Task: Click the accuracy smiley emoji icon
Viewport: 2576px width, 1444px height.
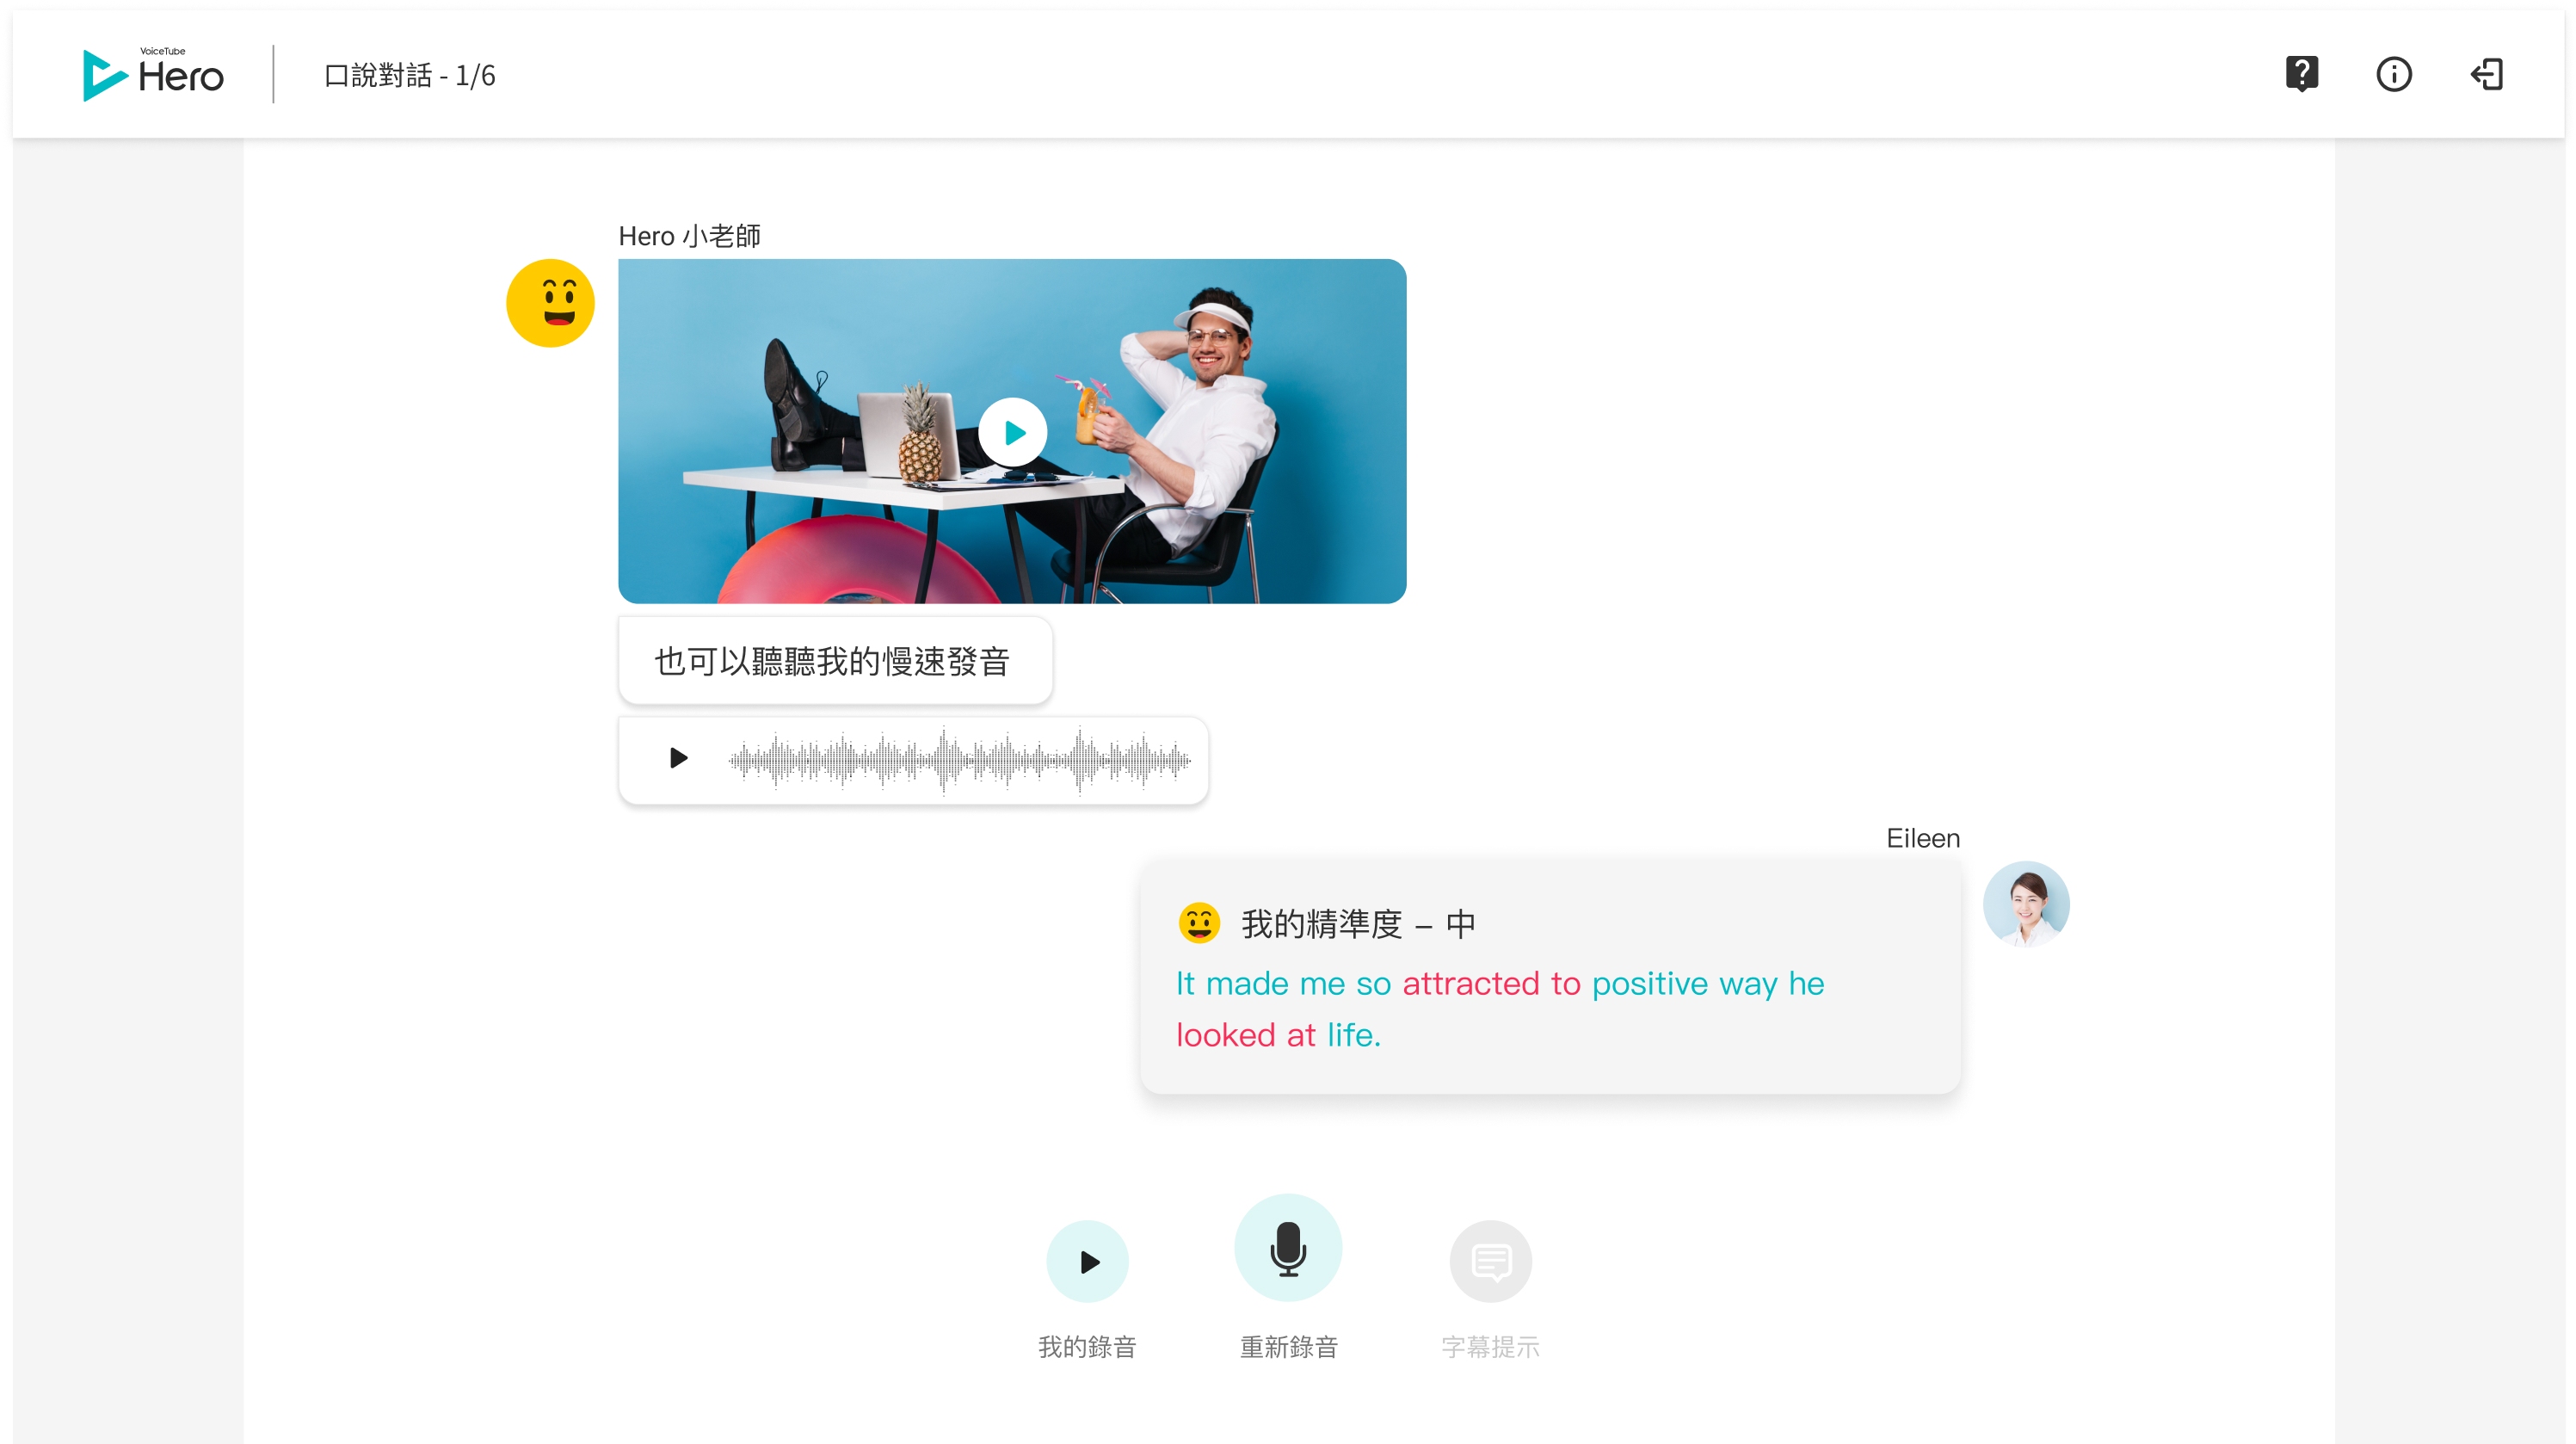Action: 1198,923
